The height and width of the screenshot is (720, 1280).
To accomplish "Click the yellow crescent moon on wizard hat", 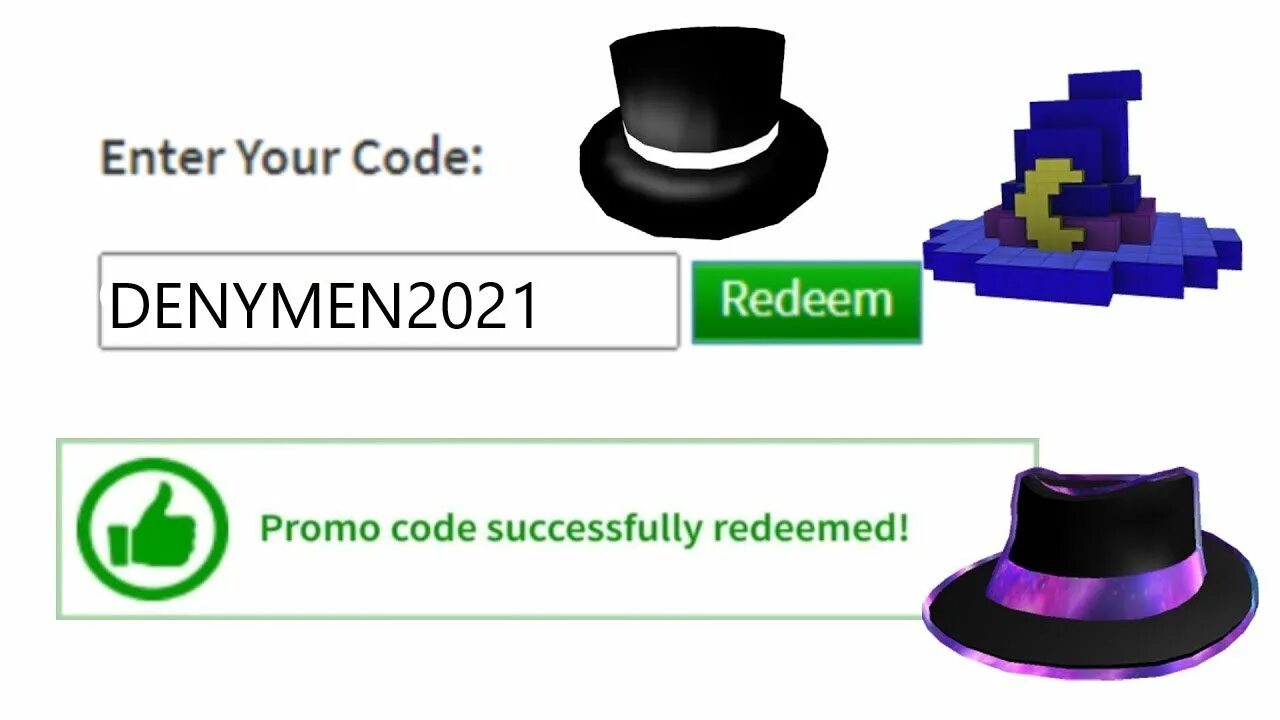I will click(x=1047, y=206).
